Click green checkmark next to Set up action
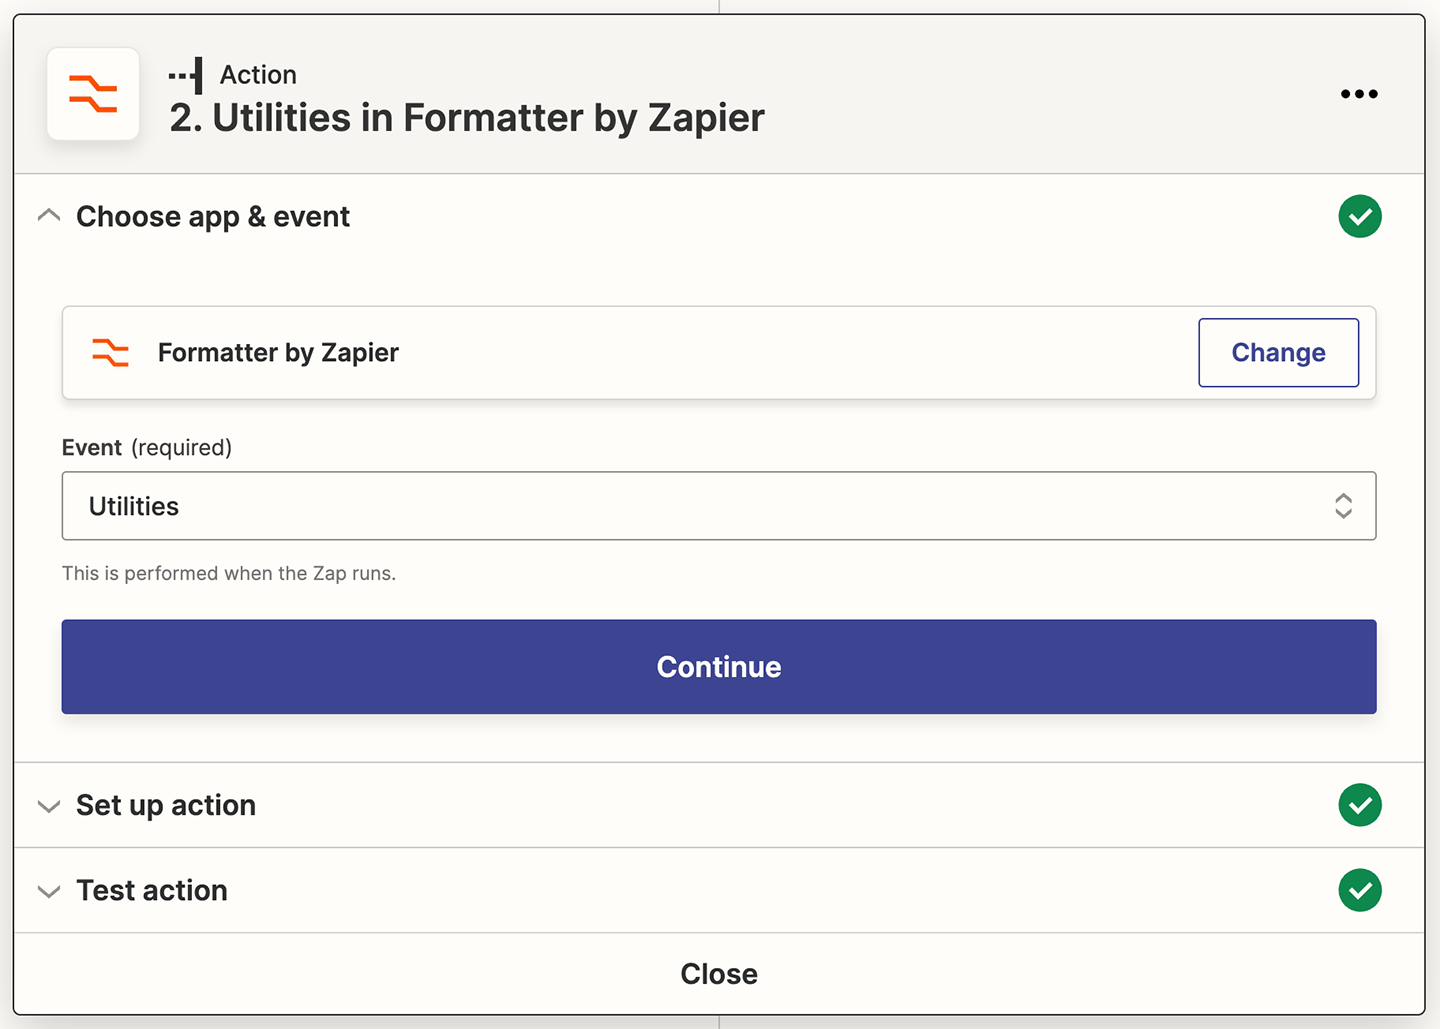 pyautogui.click(x=1360, y=805)
